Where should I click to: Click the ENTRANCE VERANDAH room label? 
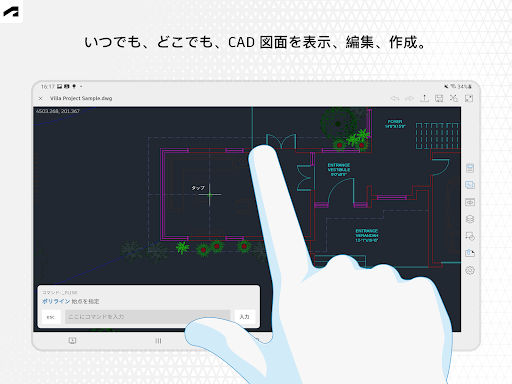367,235
